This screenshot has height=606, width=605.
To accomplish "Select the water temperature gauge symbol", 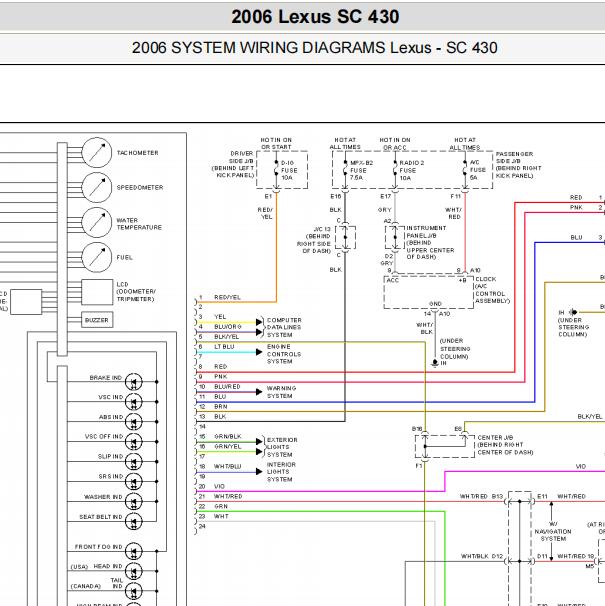I will coord(97,222).
